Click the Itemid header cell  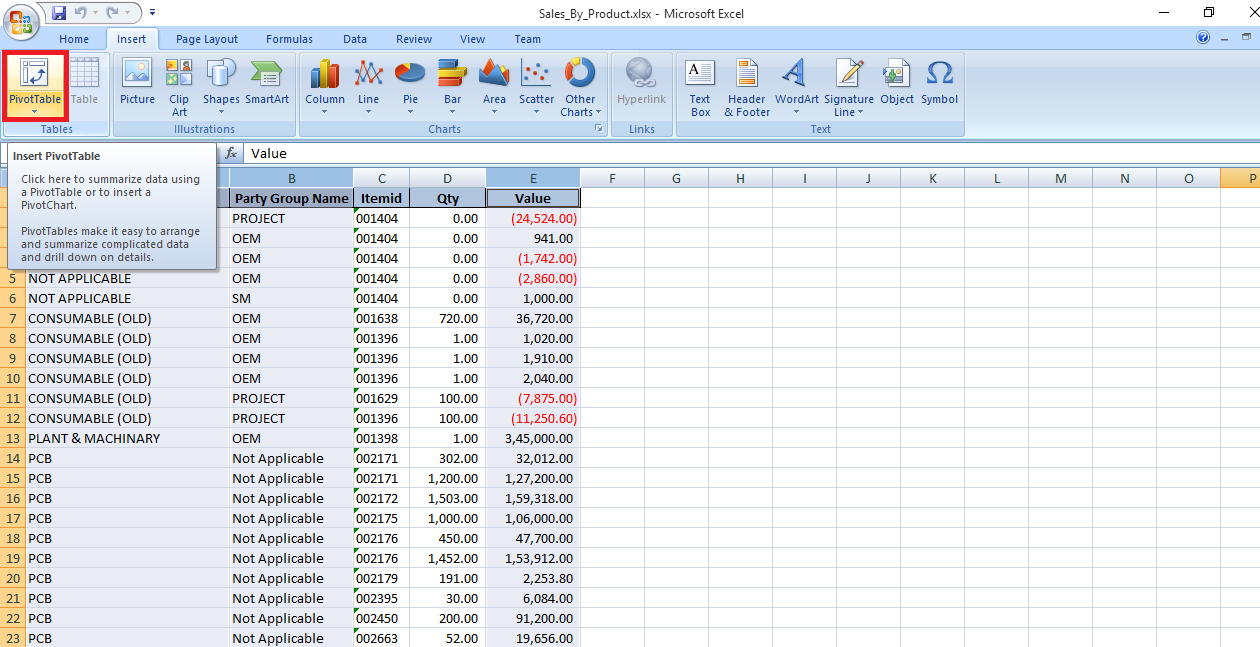tap(381, 198)
